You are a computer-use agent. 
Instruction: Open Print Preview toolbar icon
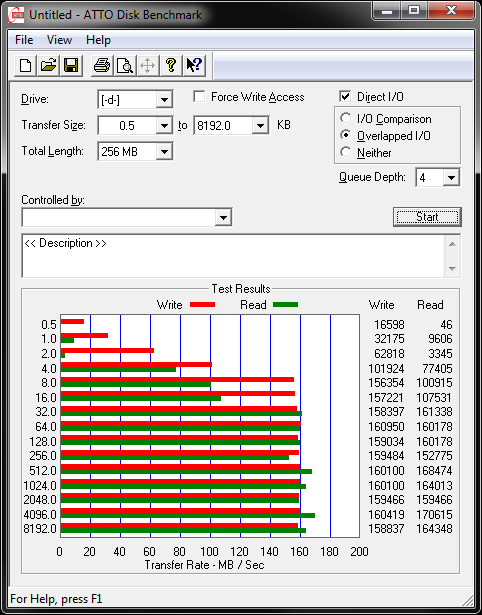[125, 65]
